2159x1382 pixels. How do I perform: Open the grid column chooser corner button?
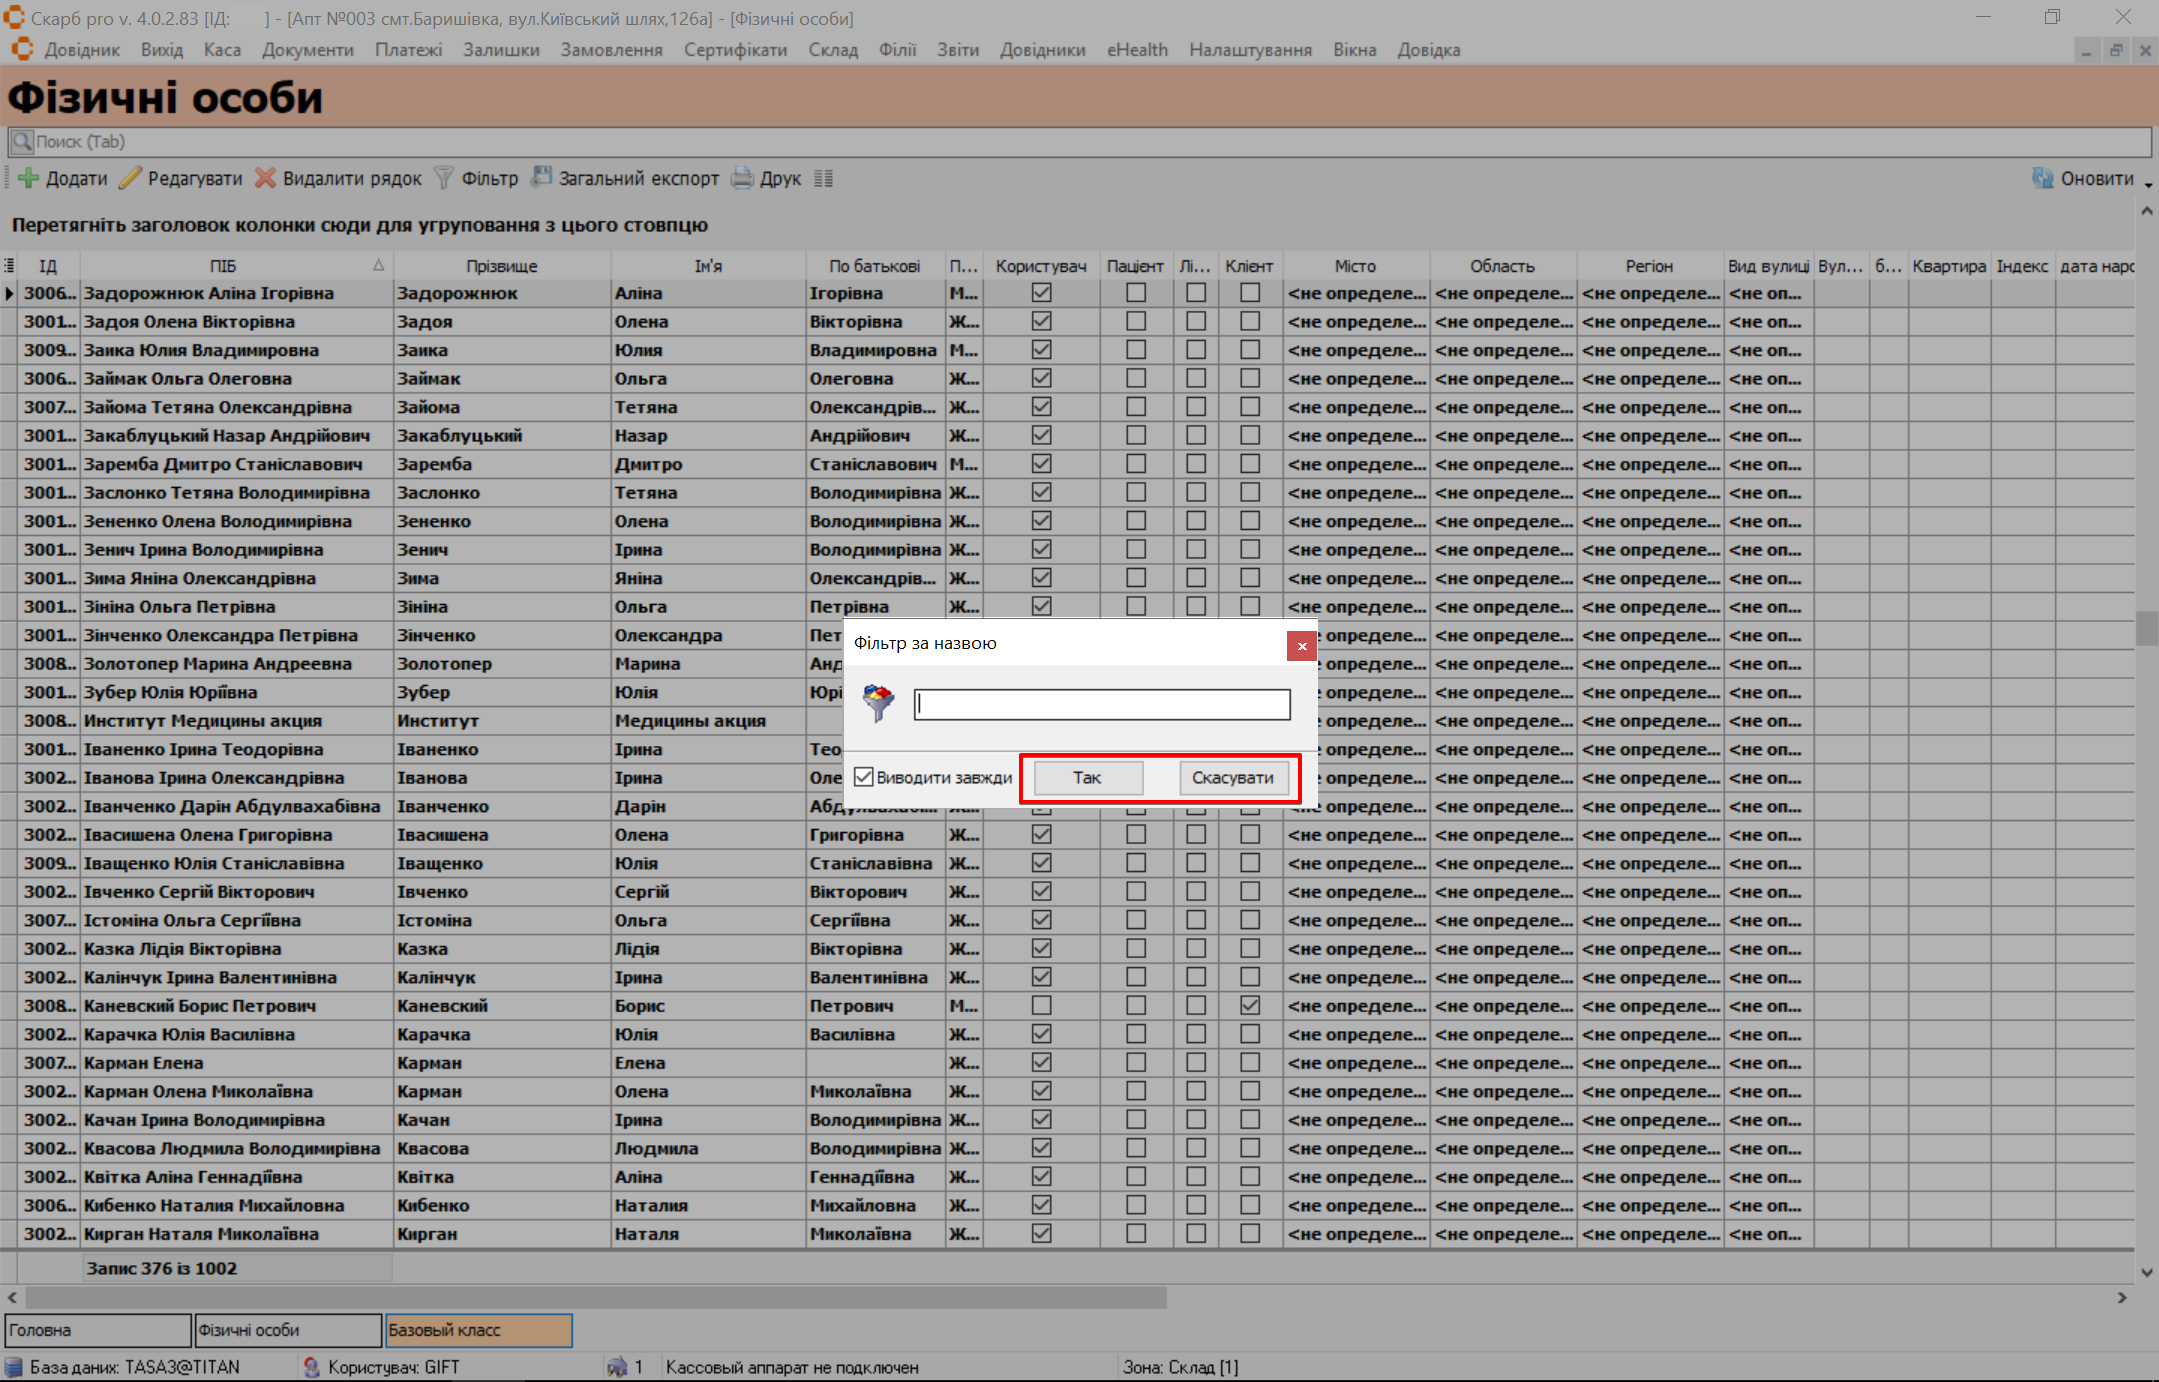(9, 265)
